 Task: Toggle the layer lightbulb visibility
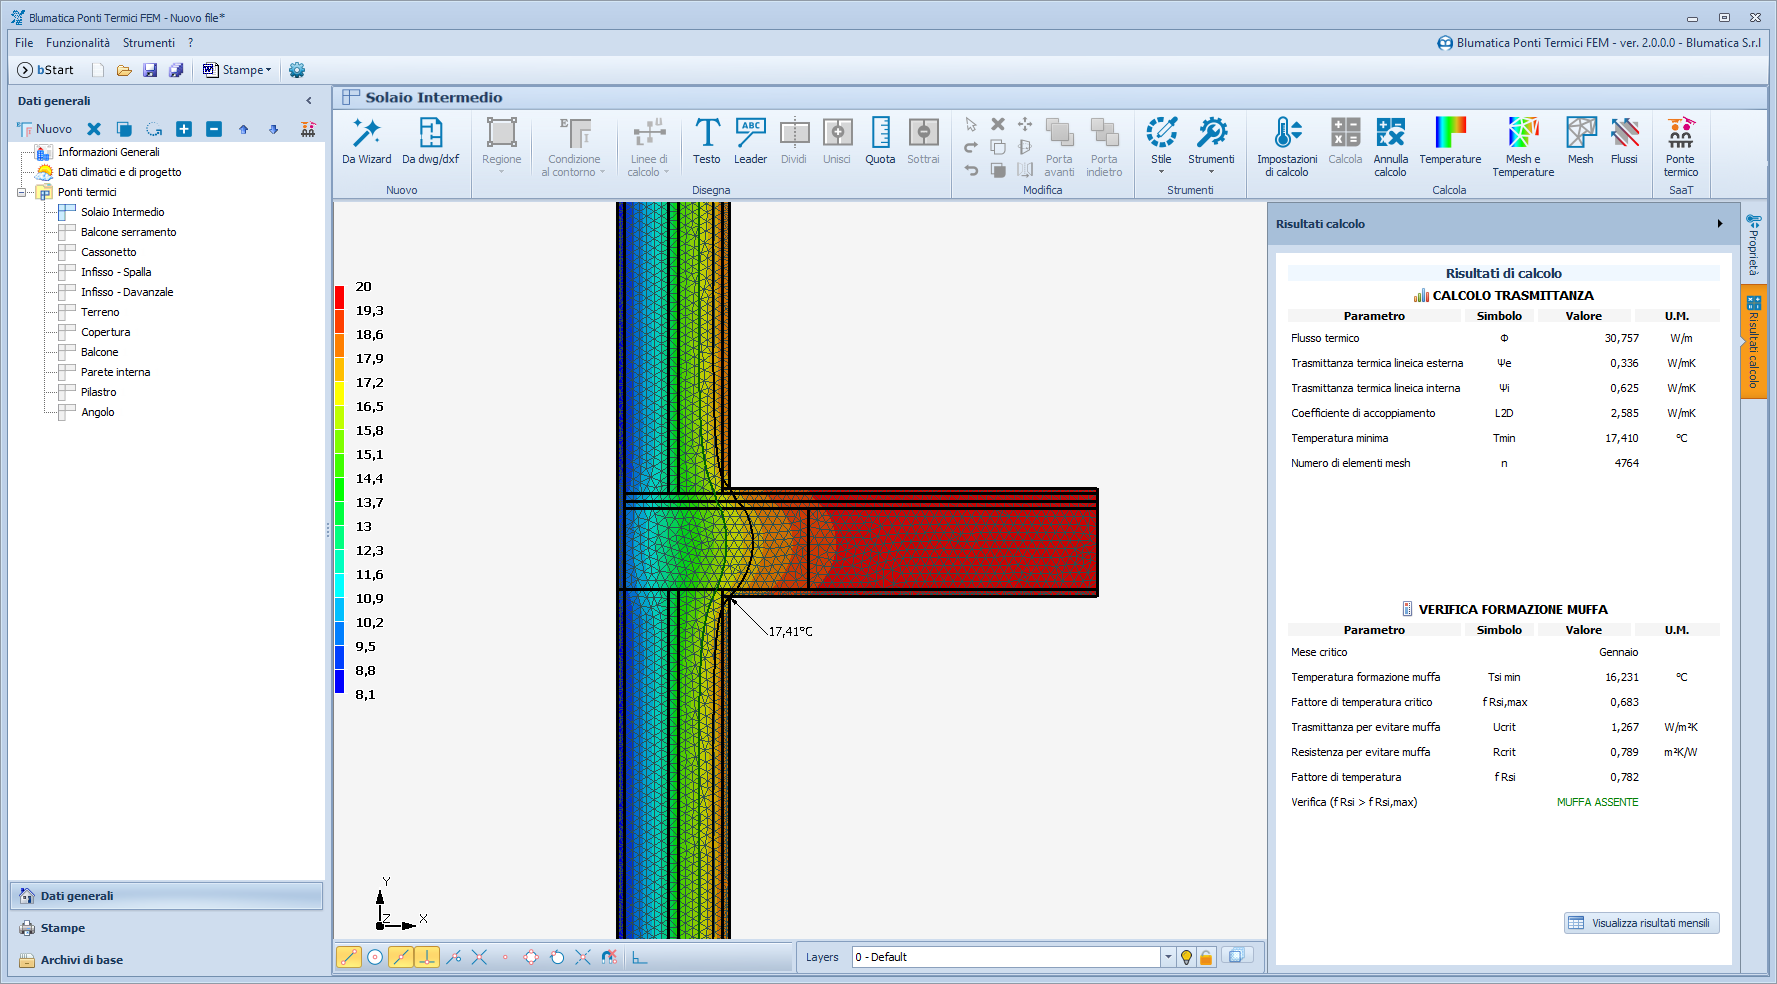[x=1186, y=957]
